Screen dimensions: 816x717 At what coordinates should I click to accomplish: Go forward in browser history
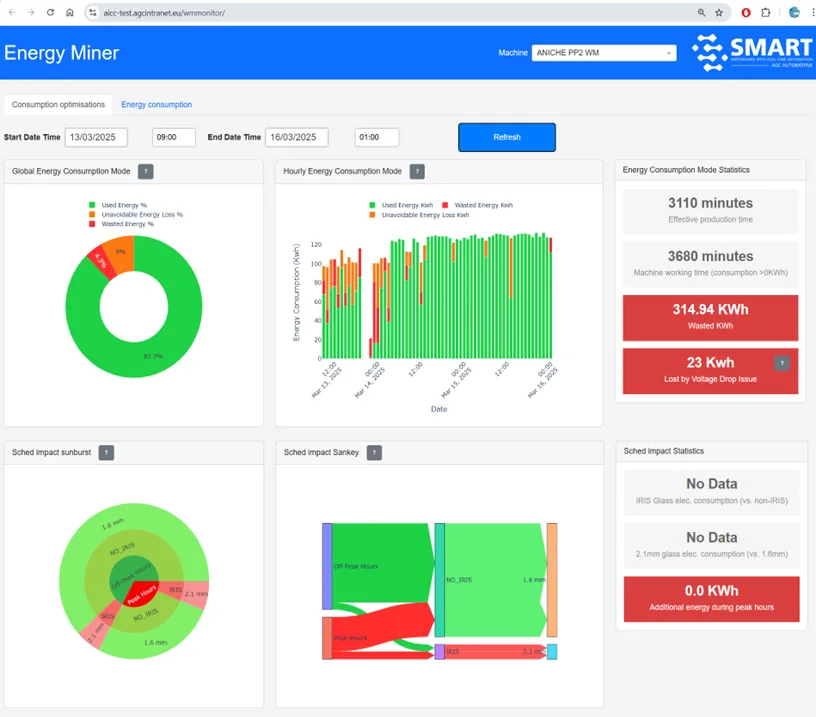[31, 12]
